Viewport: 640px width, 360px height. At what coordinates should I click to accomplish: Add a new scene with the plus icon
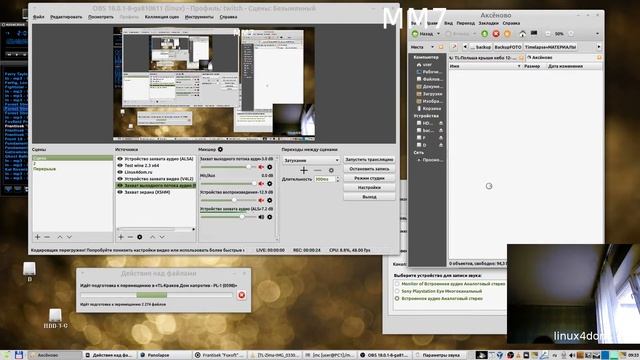[38, 237]
